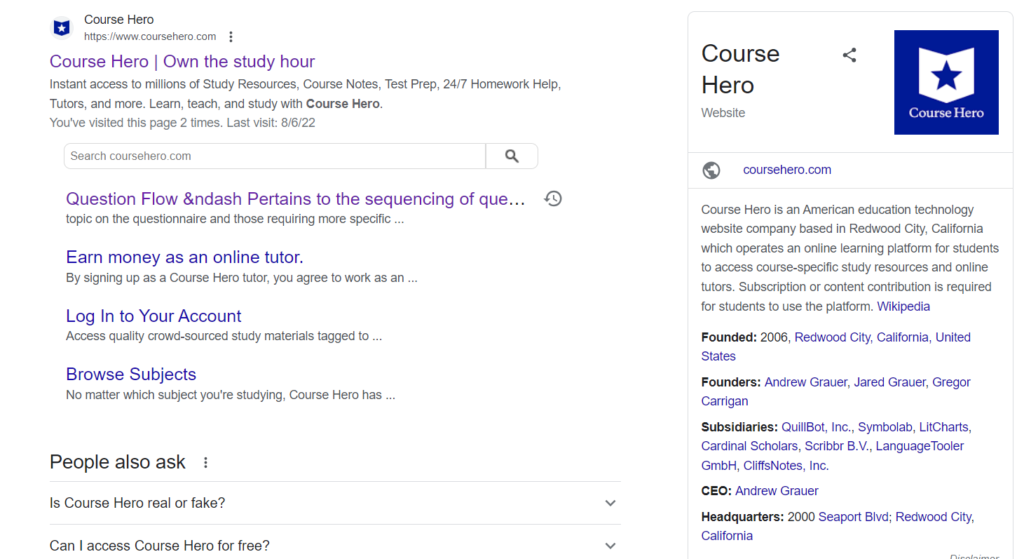Visit coursehero.com from knowledge panel
This screenshot has width=1024, height=559.
click(x=787, y=170)
